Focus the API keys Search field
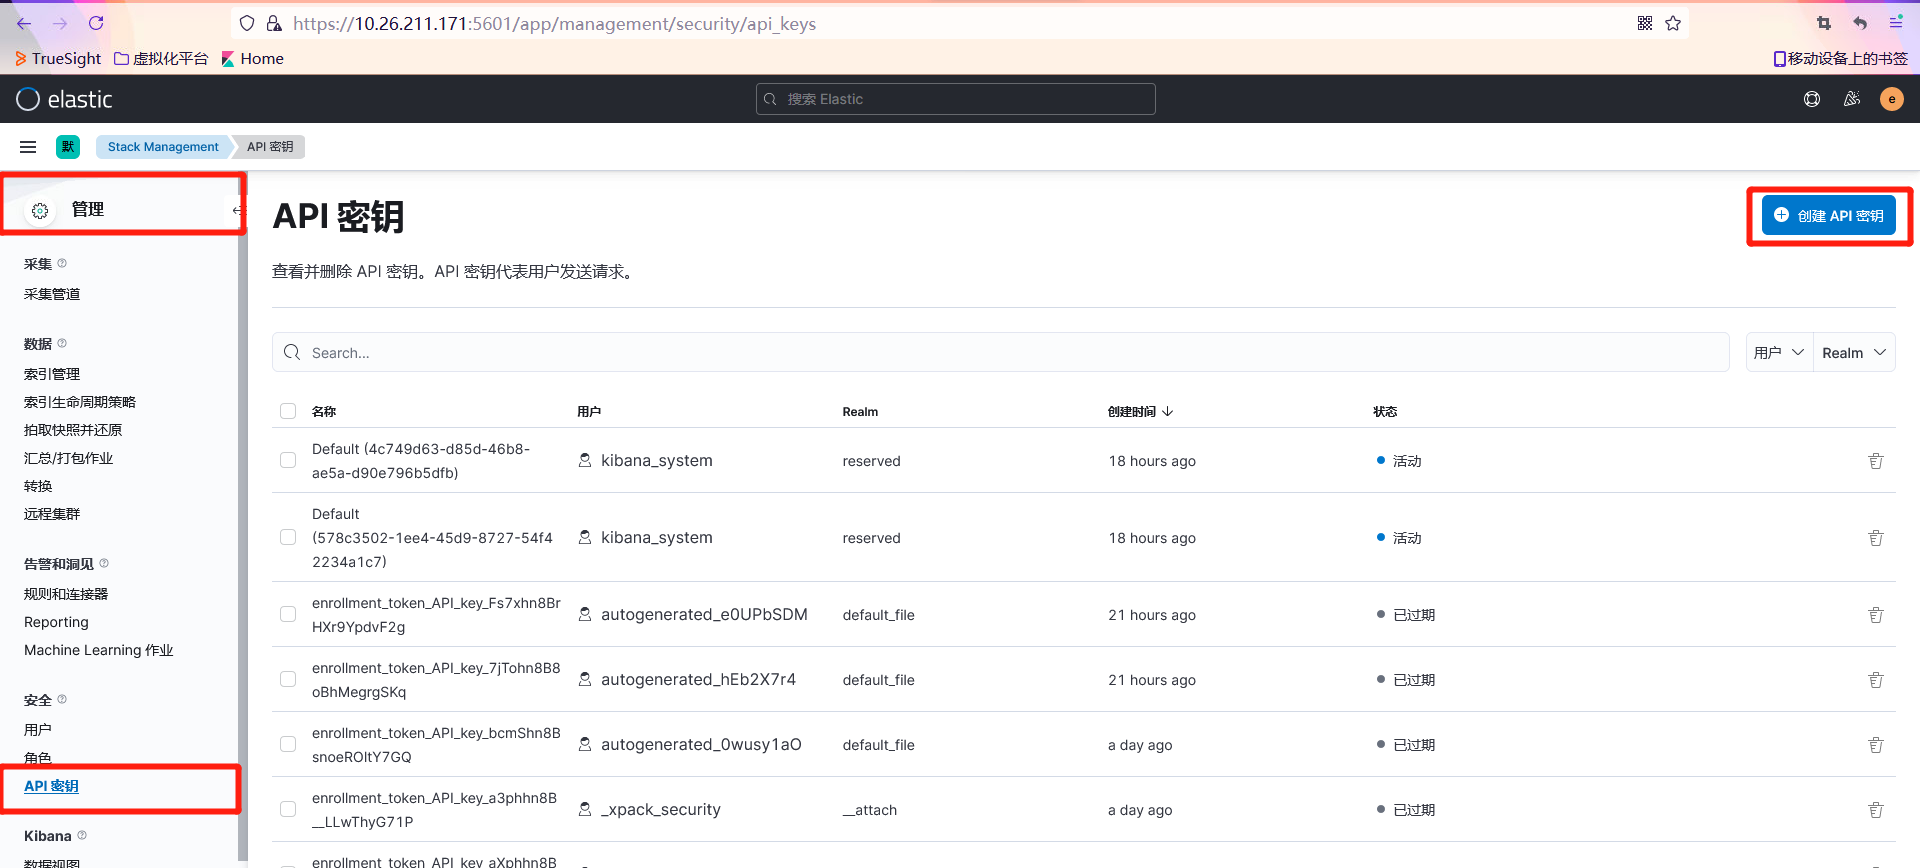 click(x=1000, y=352)
